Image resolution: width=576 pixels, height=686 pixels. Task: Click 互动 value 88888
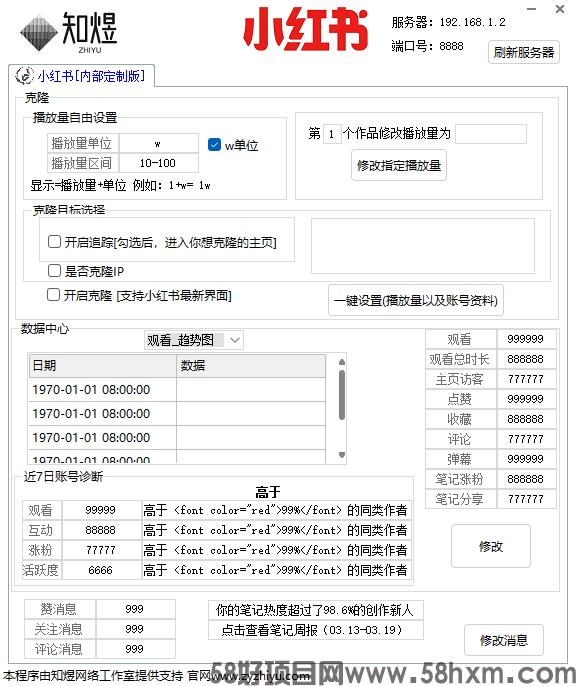(x=101, y=530)
